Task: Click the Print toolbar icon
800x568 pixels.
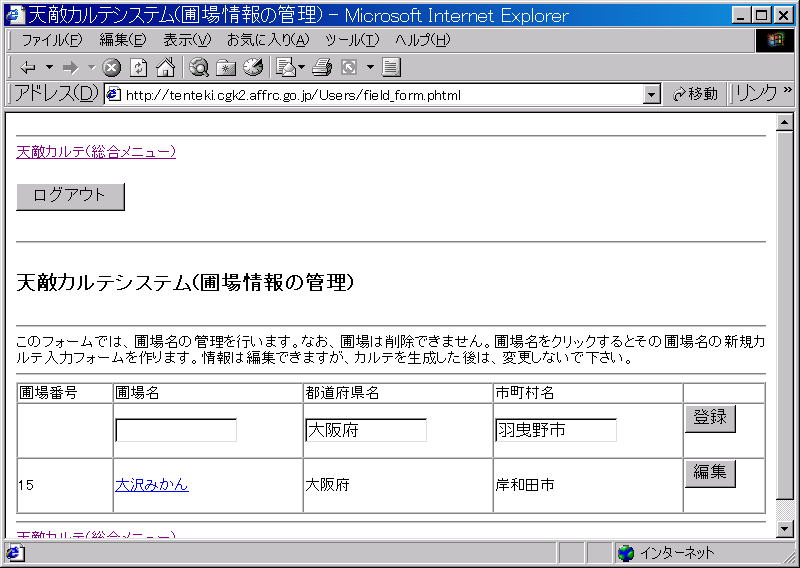Action: pyautogui.click(x=321, y=68)
